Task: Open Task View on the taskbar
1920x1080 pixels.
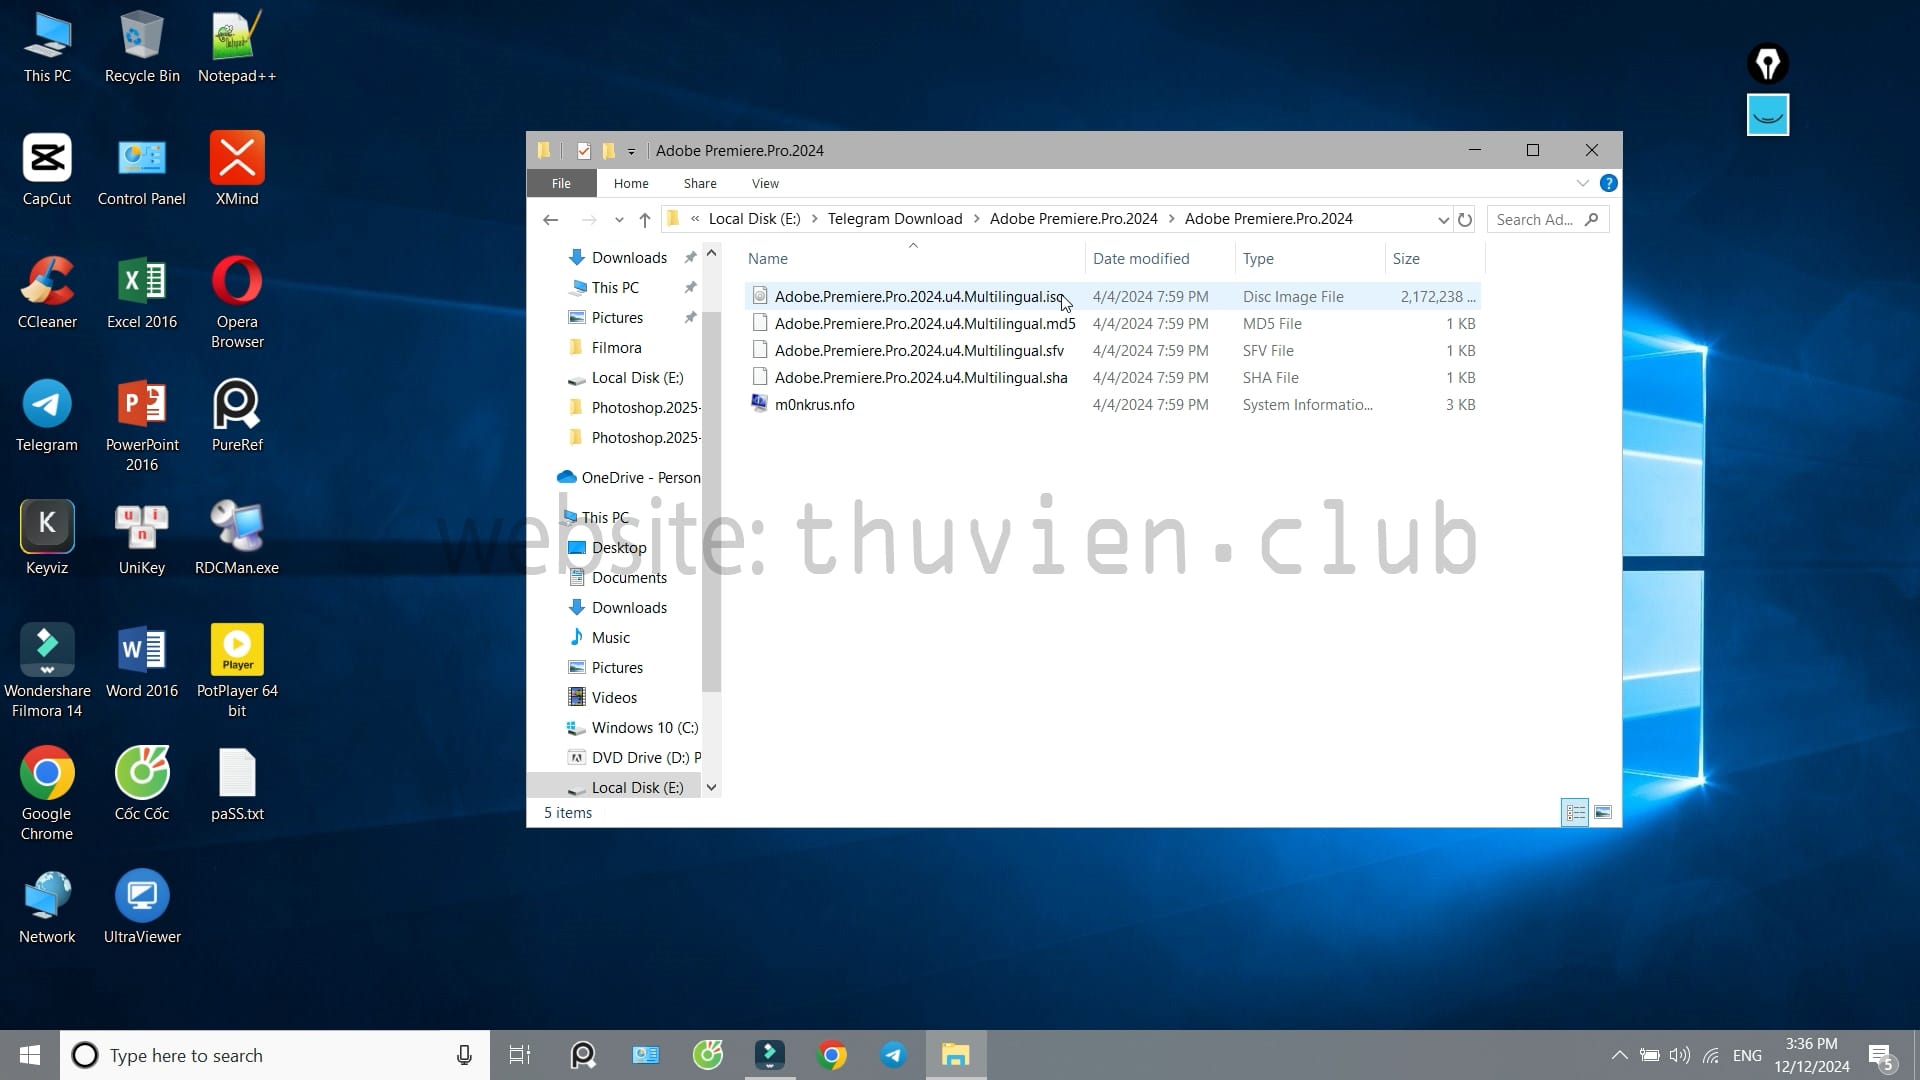Action: pos(520,1055)
